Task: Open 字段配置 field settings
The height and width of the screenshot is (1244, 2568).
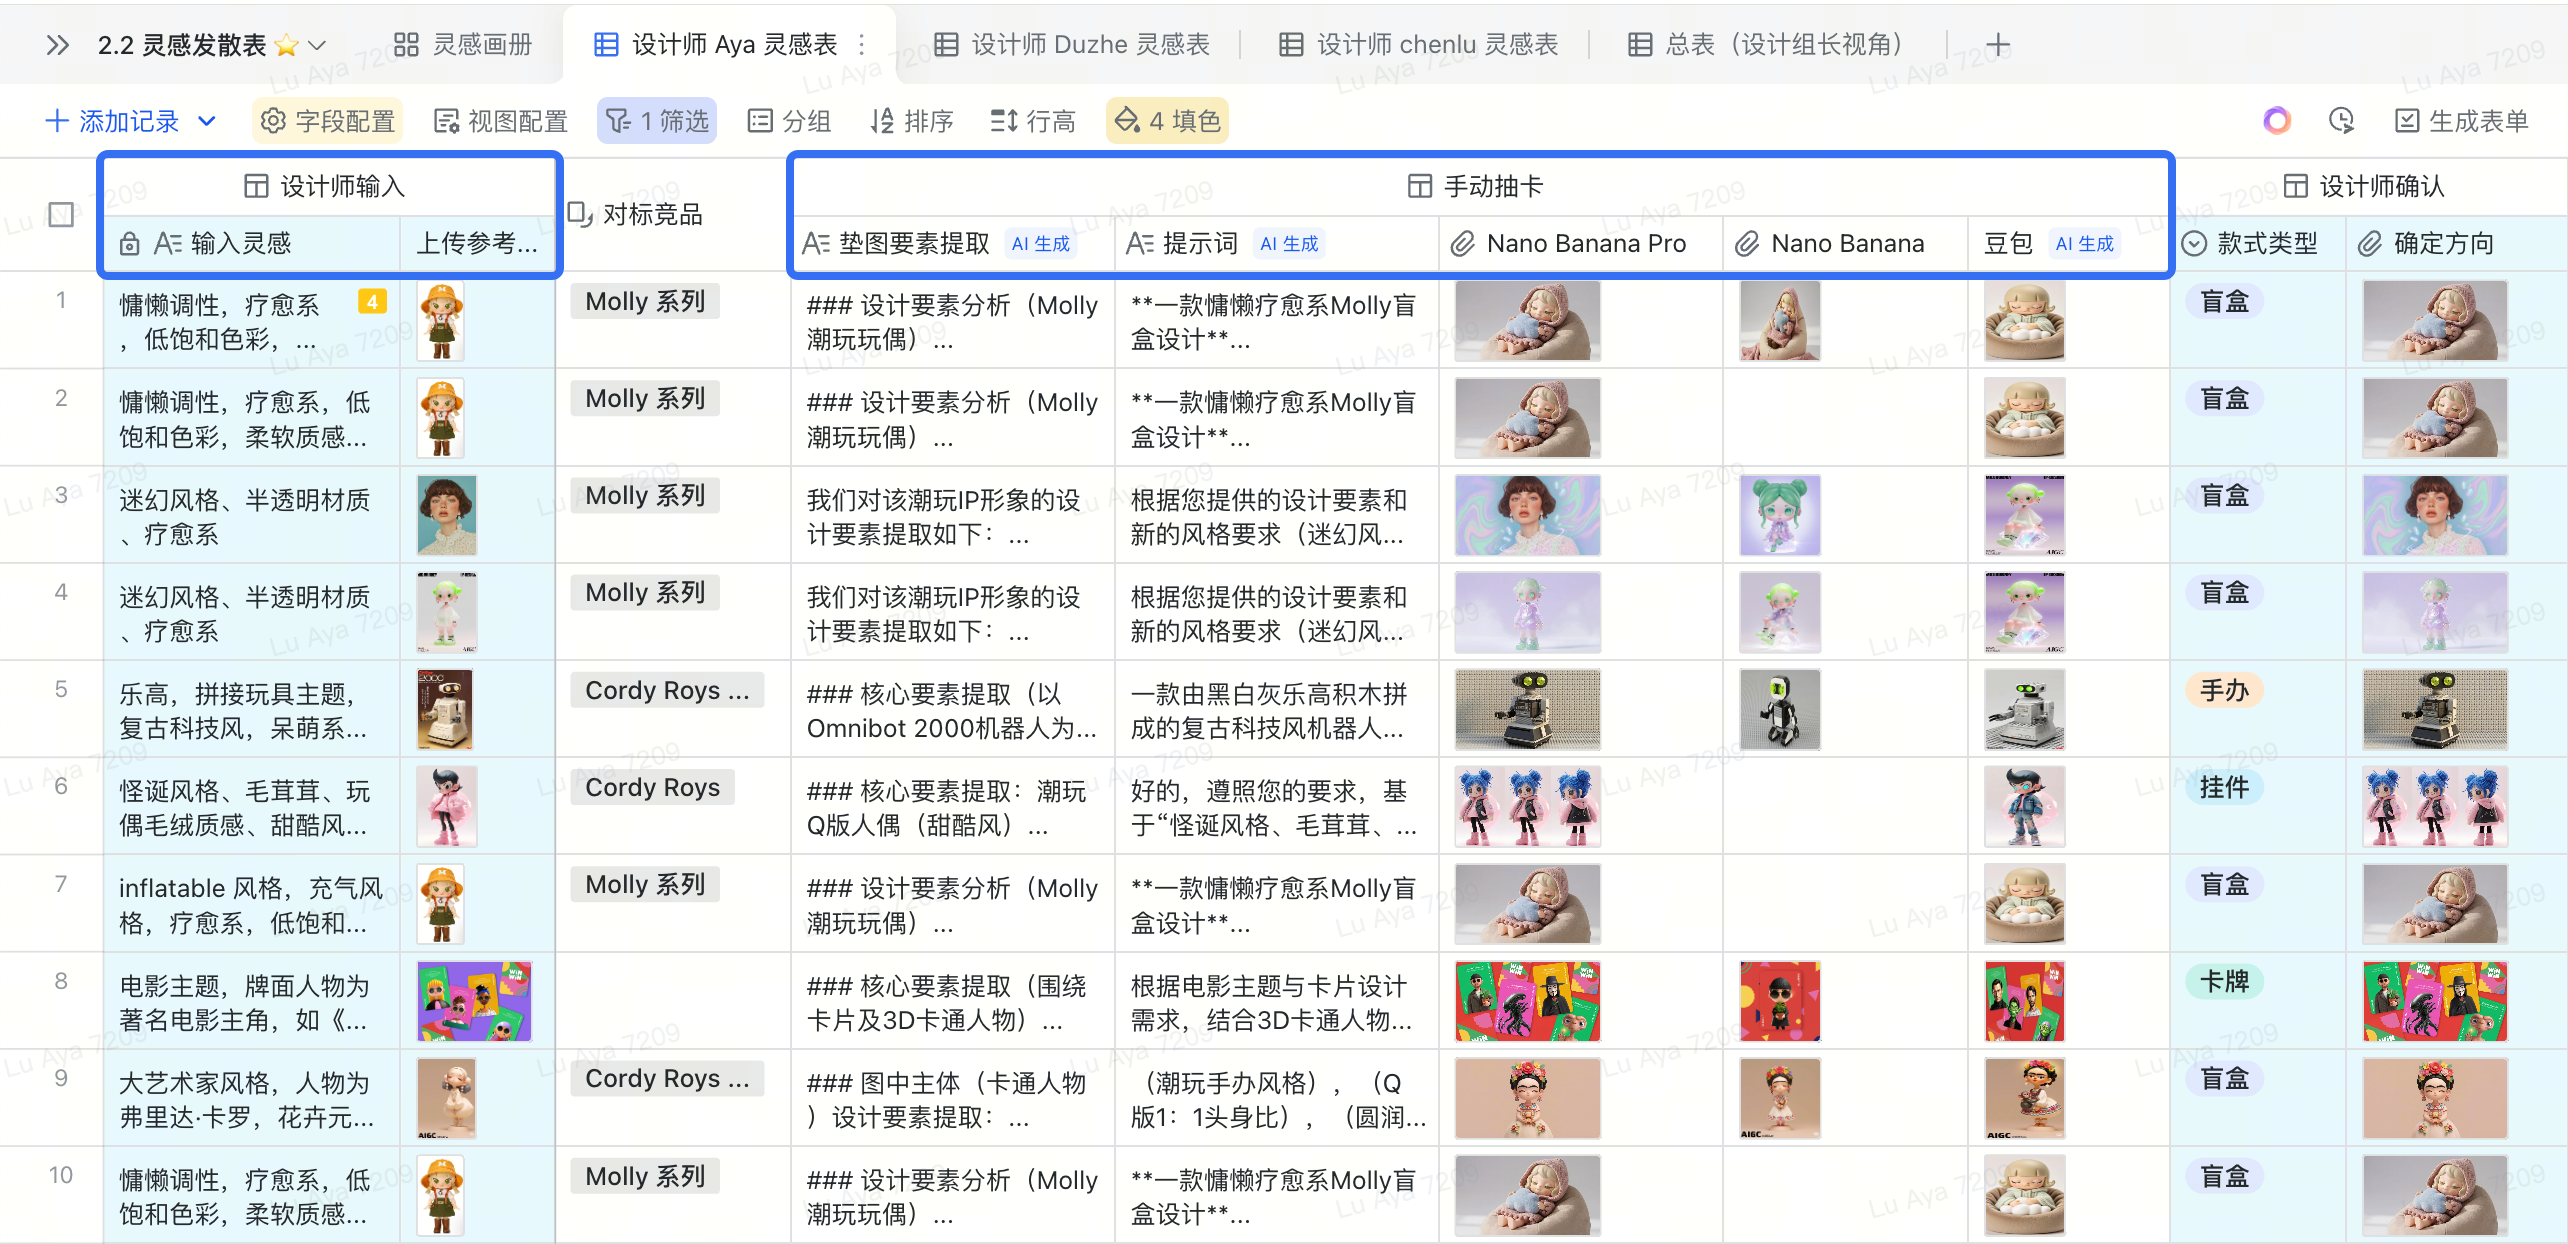Action: 328,121
